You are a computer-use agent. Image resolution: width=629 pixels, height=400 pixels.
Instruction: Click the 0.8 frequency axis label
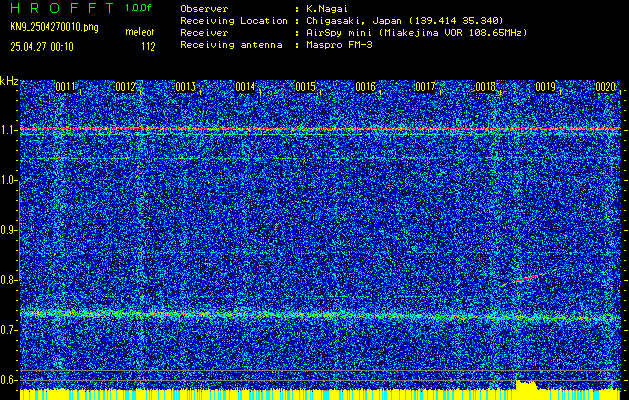(9, 280)
